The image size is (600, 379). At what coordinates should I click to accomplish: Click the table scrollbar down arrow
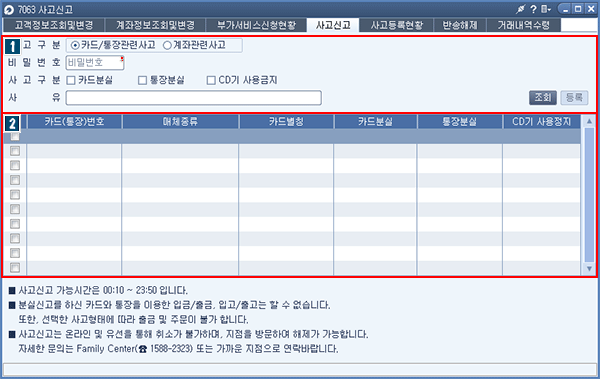pyautogui.click(x=589, y=269)
